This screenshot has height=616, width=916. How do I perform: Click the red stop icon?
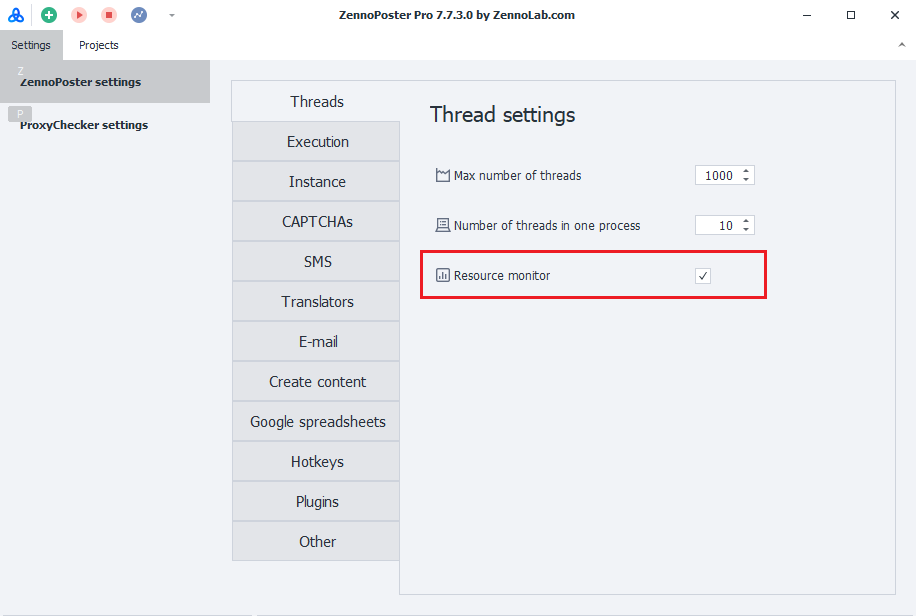[109, 15]
